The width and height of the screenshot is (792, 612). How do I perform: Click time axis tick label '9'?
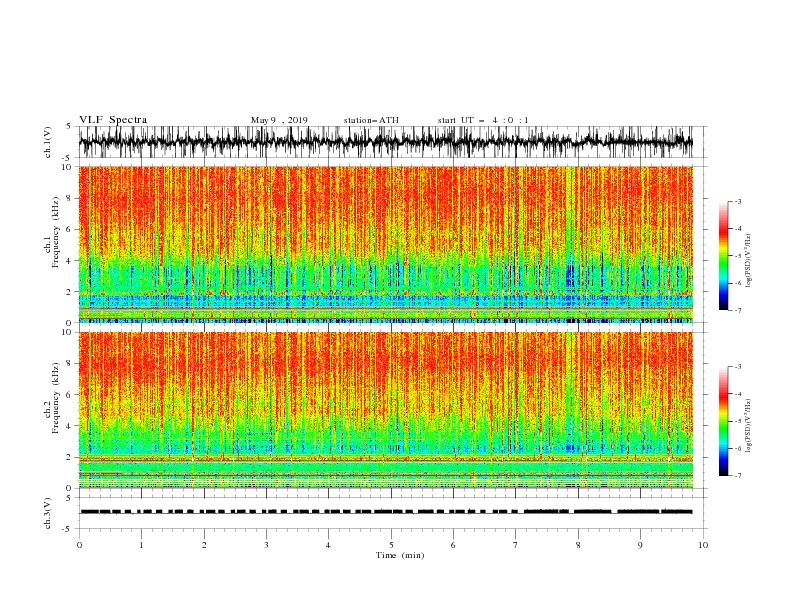pos(640,545)
